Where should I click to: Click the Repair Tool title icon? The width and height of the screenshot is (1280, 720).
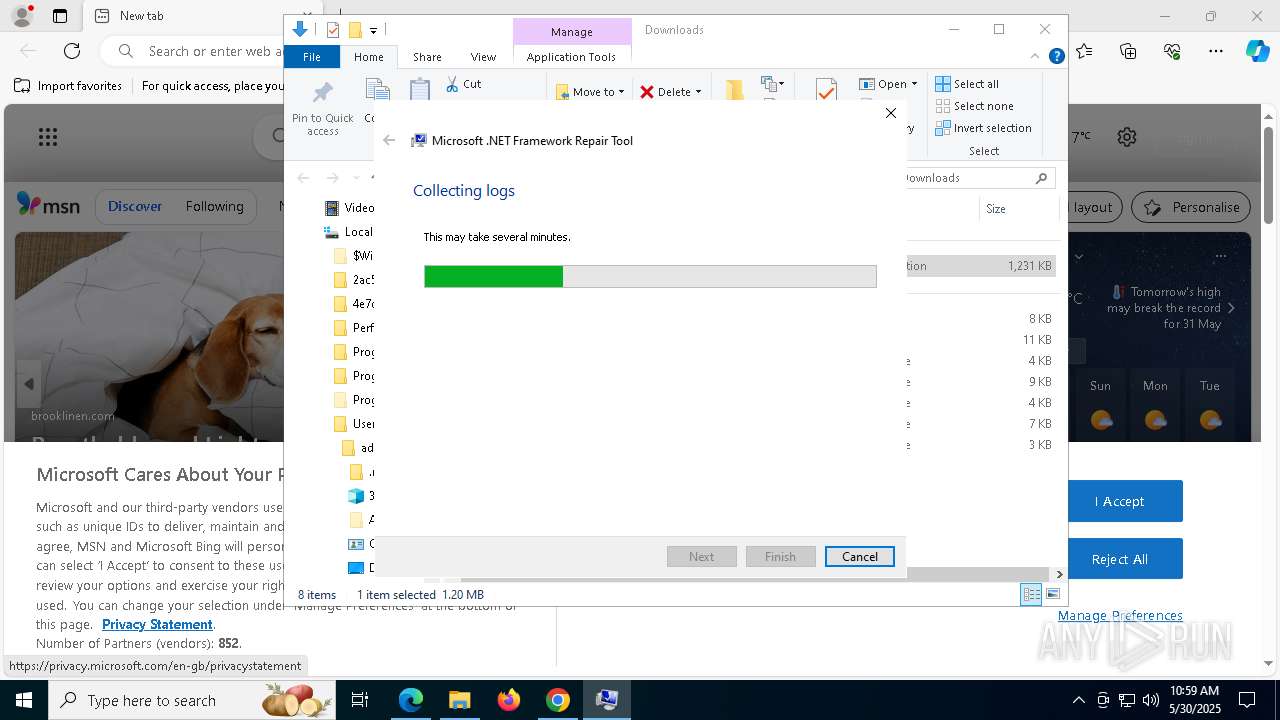tap(420, 141)
